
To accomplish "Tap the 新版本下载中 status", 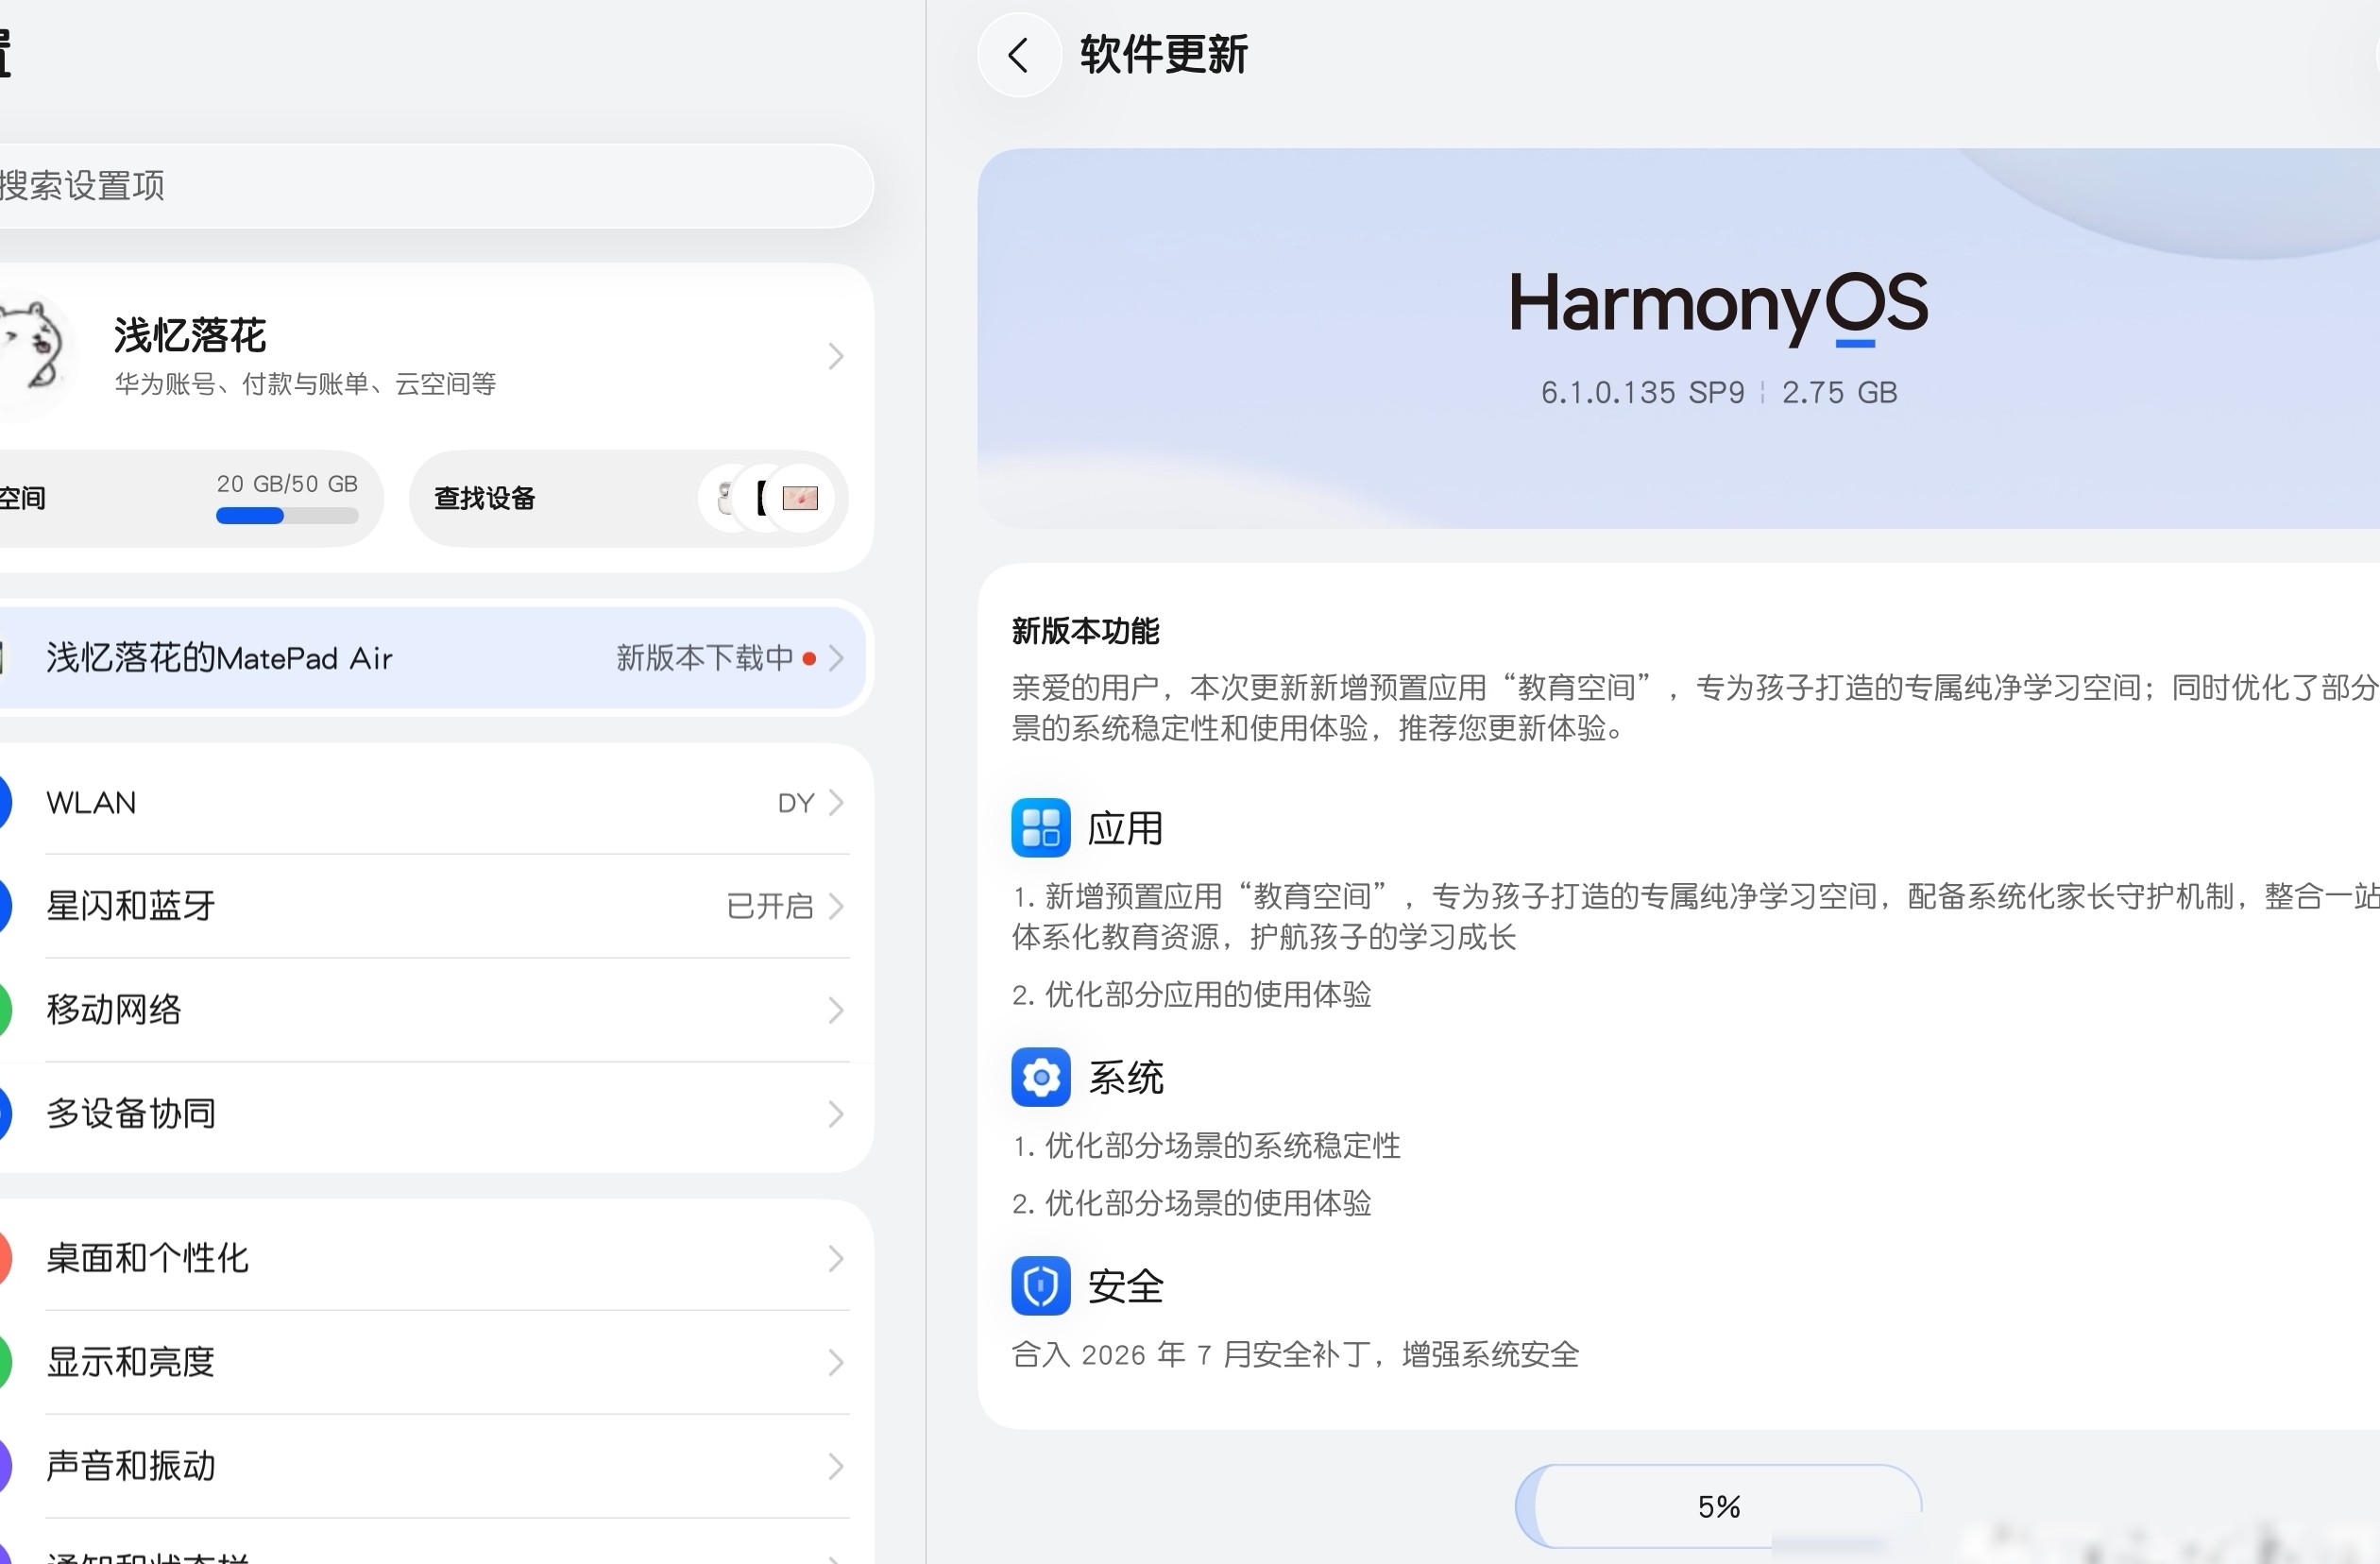I will (705, 658).
